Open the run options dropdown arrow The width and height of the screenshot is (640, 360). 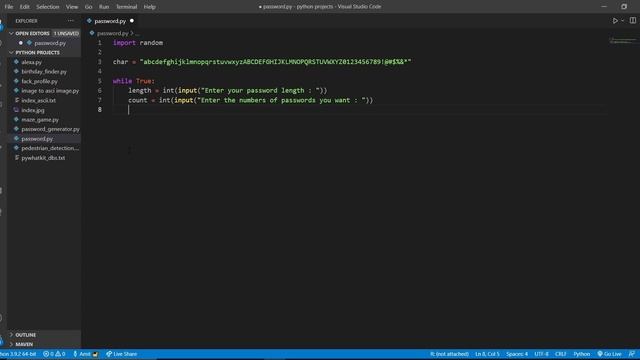622,20
